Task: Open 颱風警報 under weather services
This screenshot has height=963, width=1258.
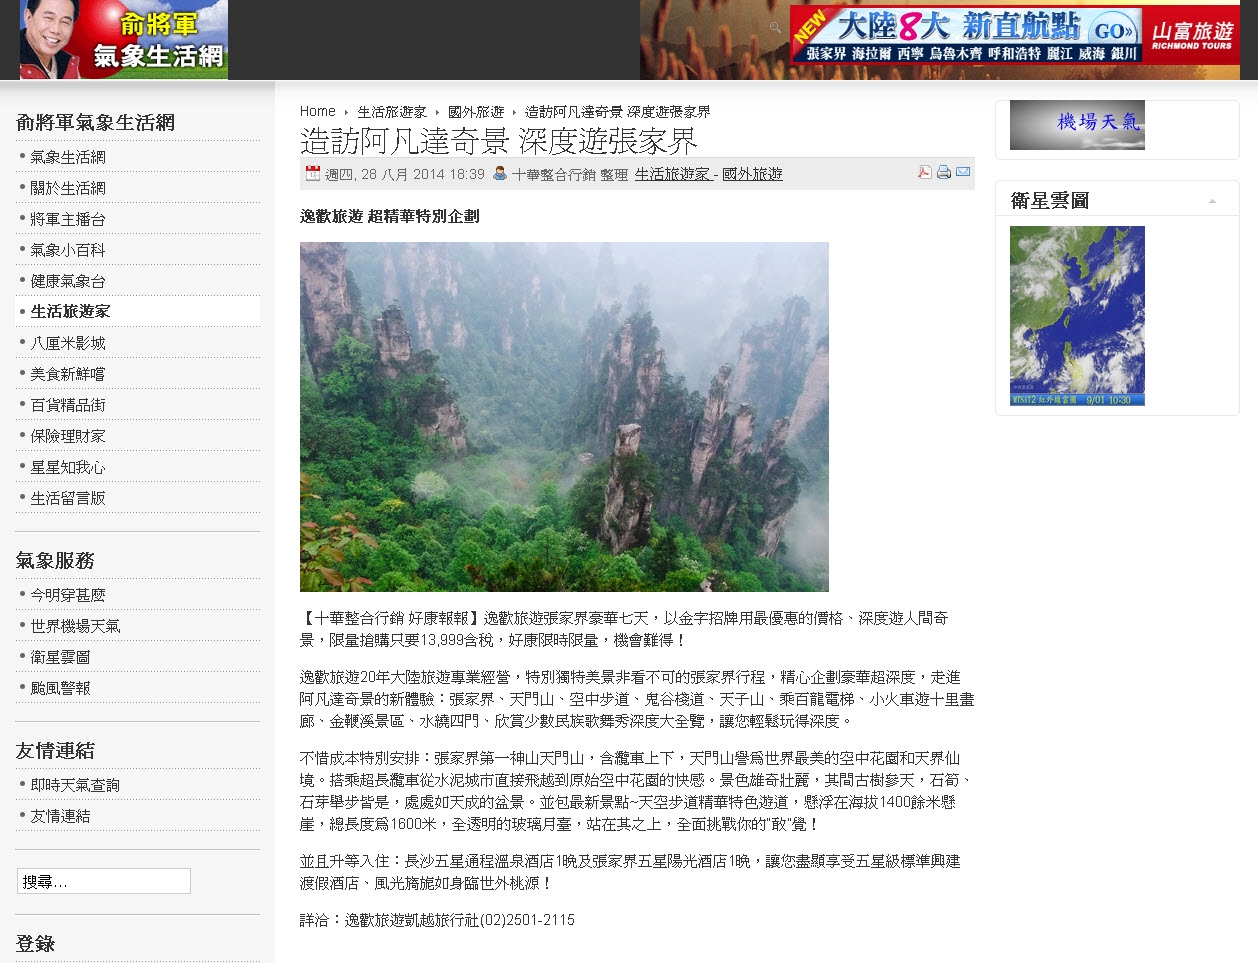Action: tap(60, 688)
